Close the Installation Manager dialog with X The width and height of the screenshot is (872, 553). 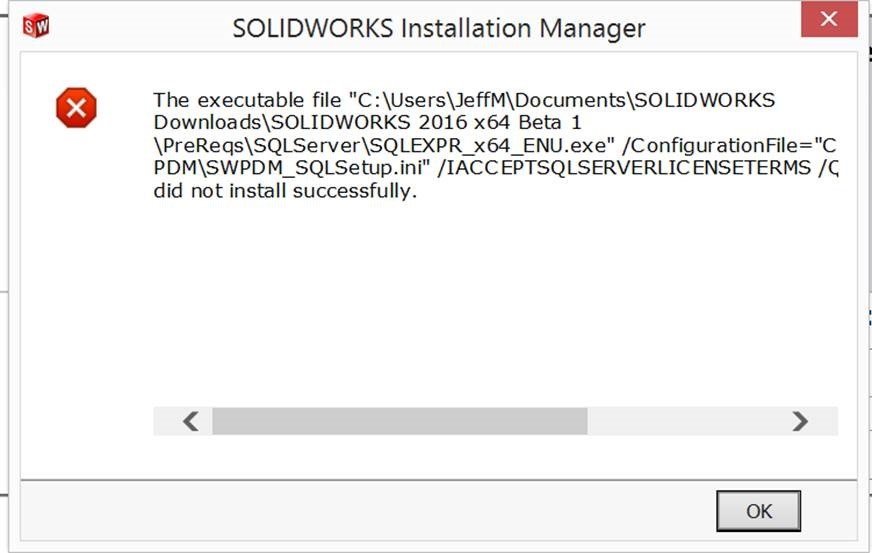tap(828, 20)
